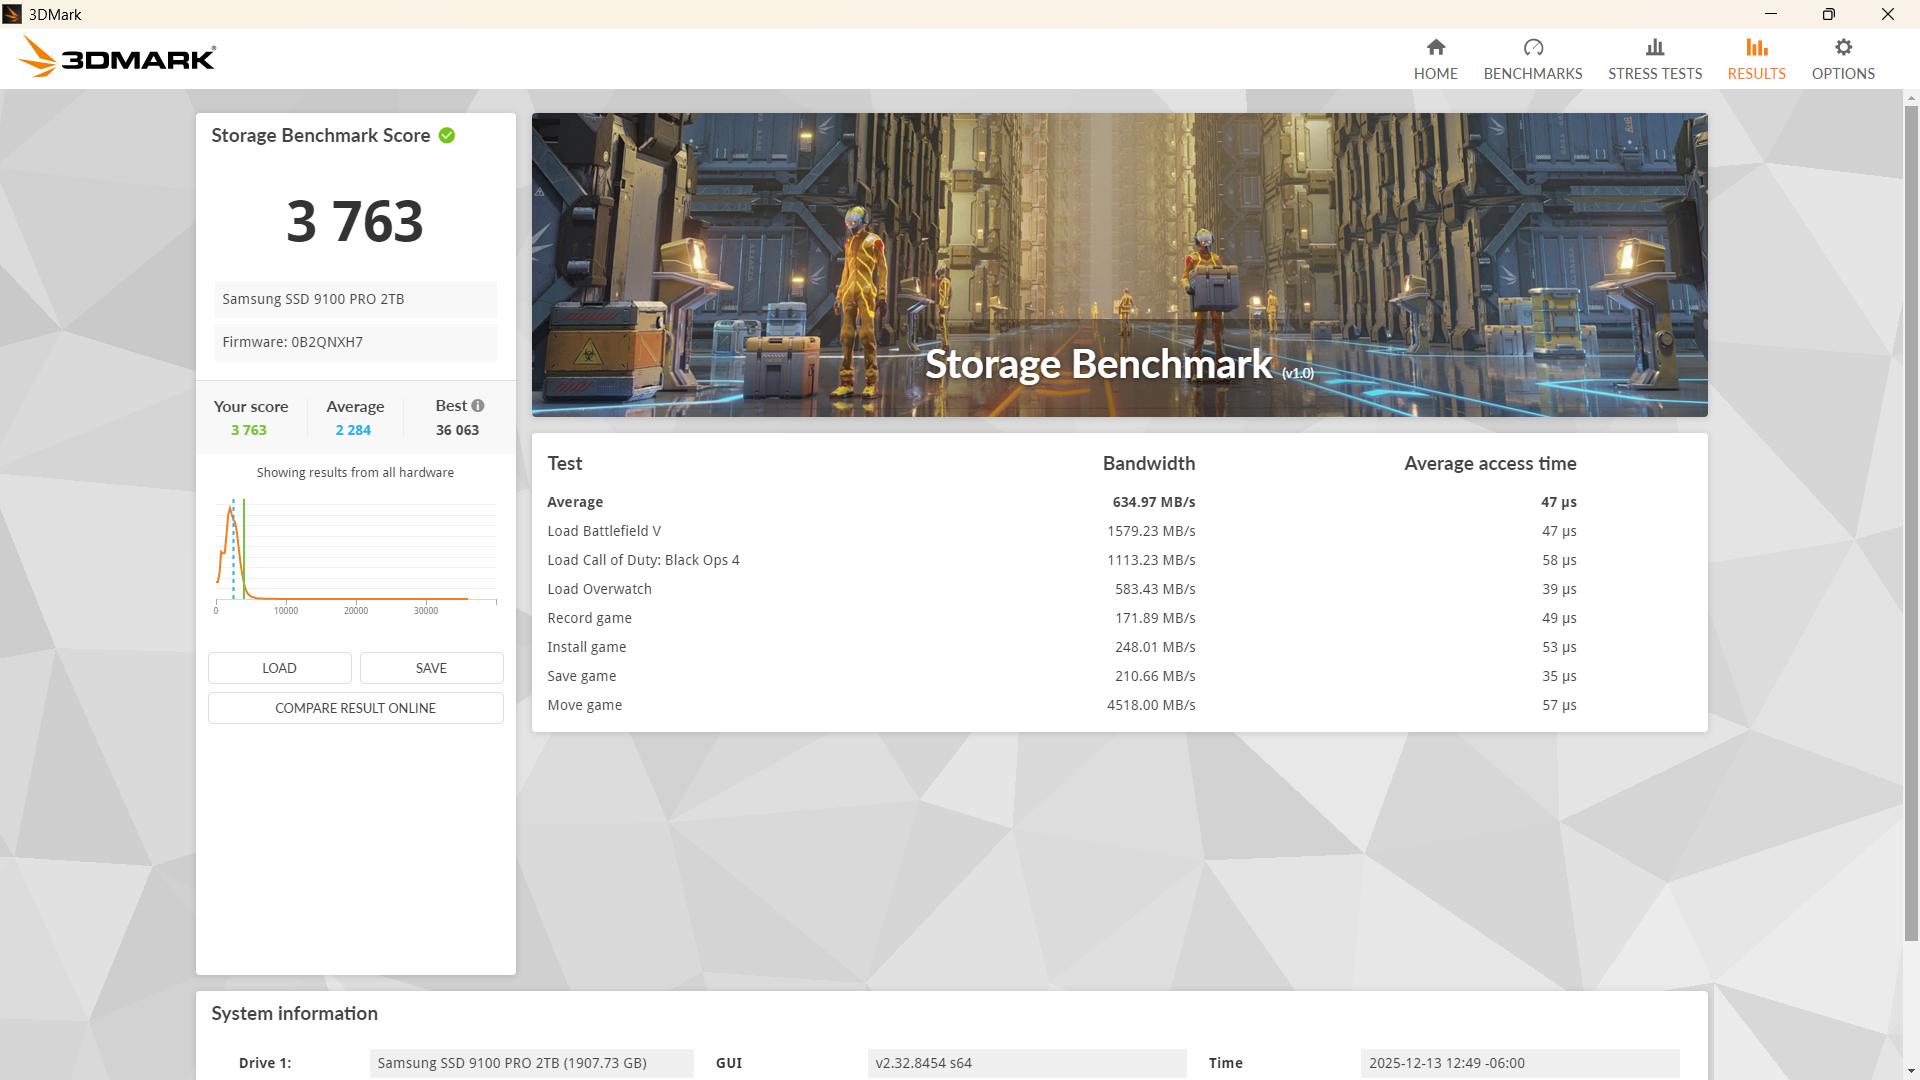The width and height of the screenshot is (1920, 1080).
Task: Click the Time 2025-12-13 field
Action: click(1520, 1063)
